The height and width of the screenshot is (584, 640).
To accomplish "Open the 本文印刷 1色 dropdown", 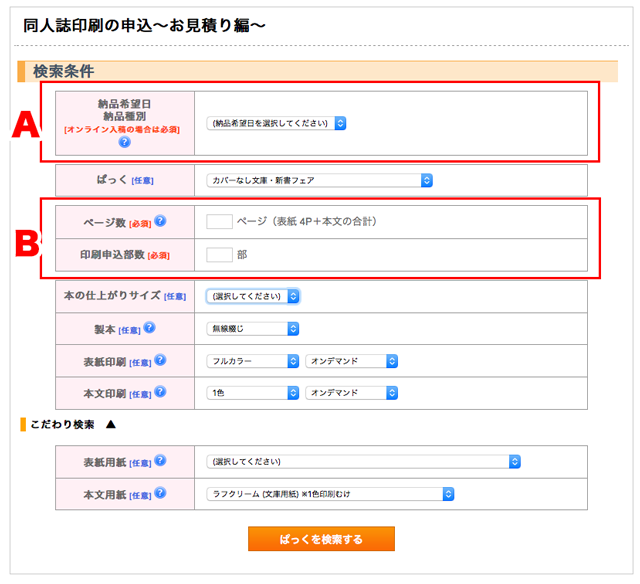I will pos(253,393).
